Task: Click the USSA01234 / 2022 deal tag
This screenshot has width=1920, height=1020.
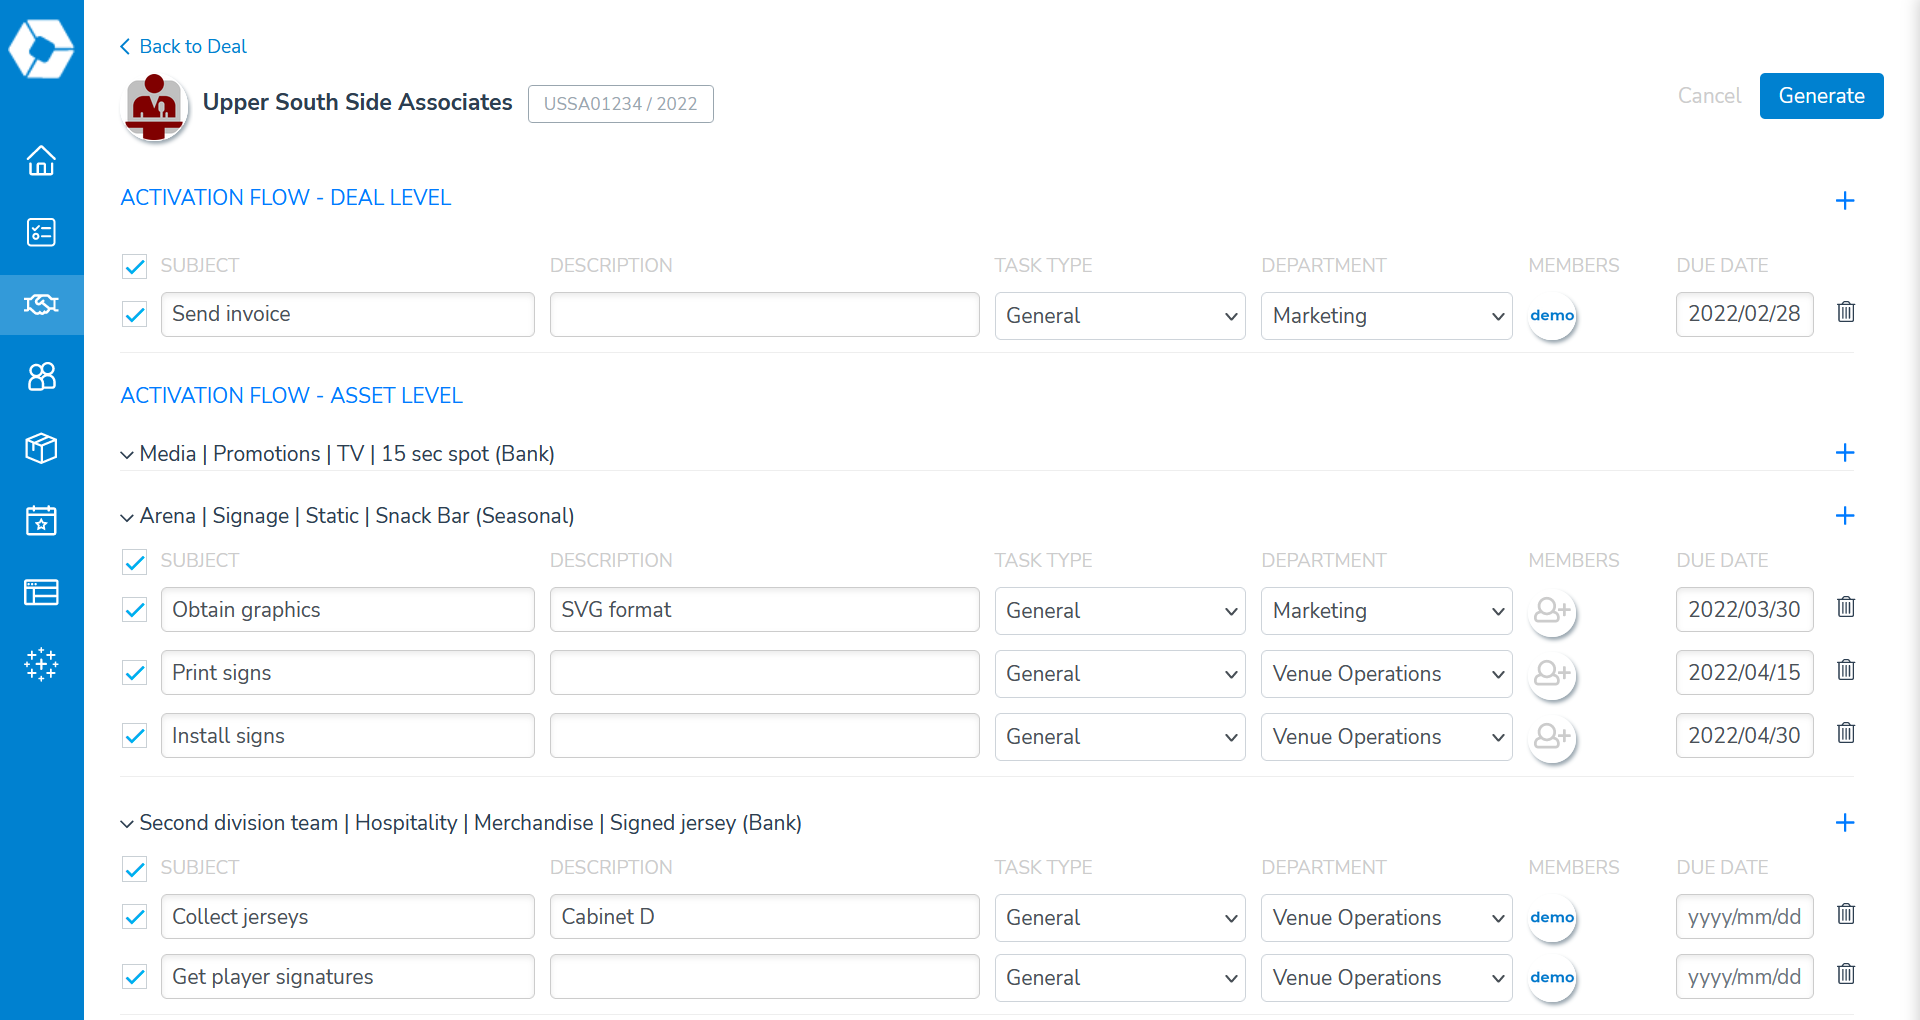Action: pyautogui.click(x=620, y=104)
